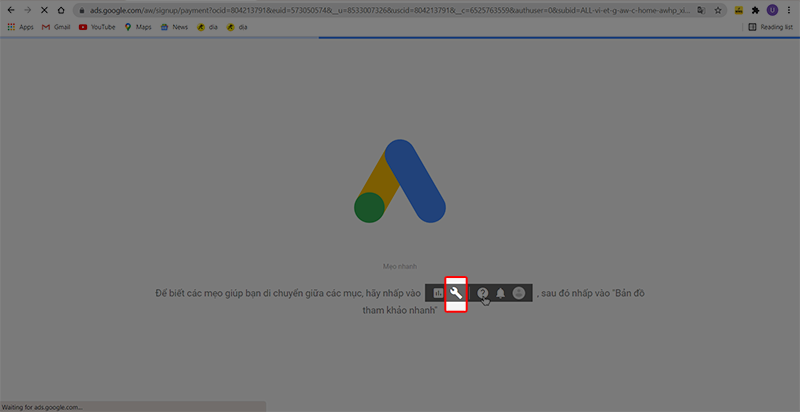Click the wrench tools icon
Screen dimensions: 800x412
click(x=456, y=293)
